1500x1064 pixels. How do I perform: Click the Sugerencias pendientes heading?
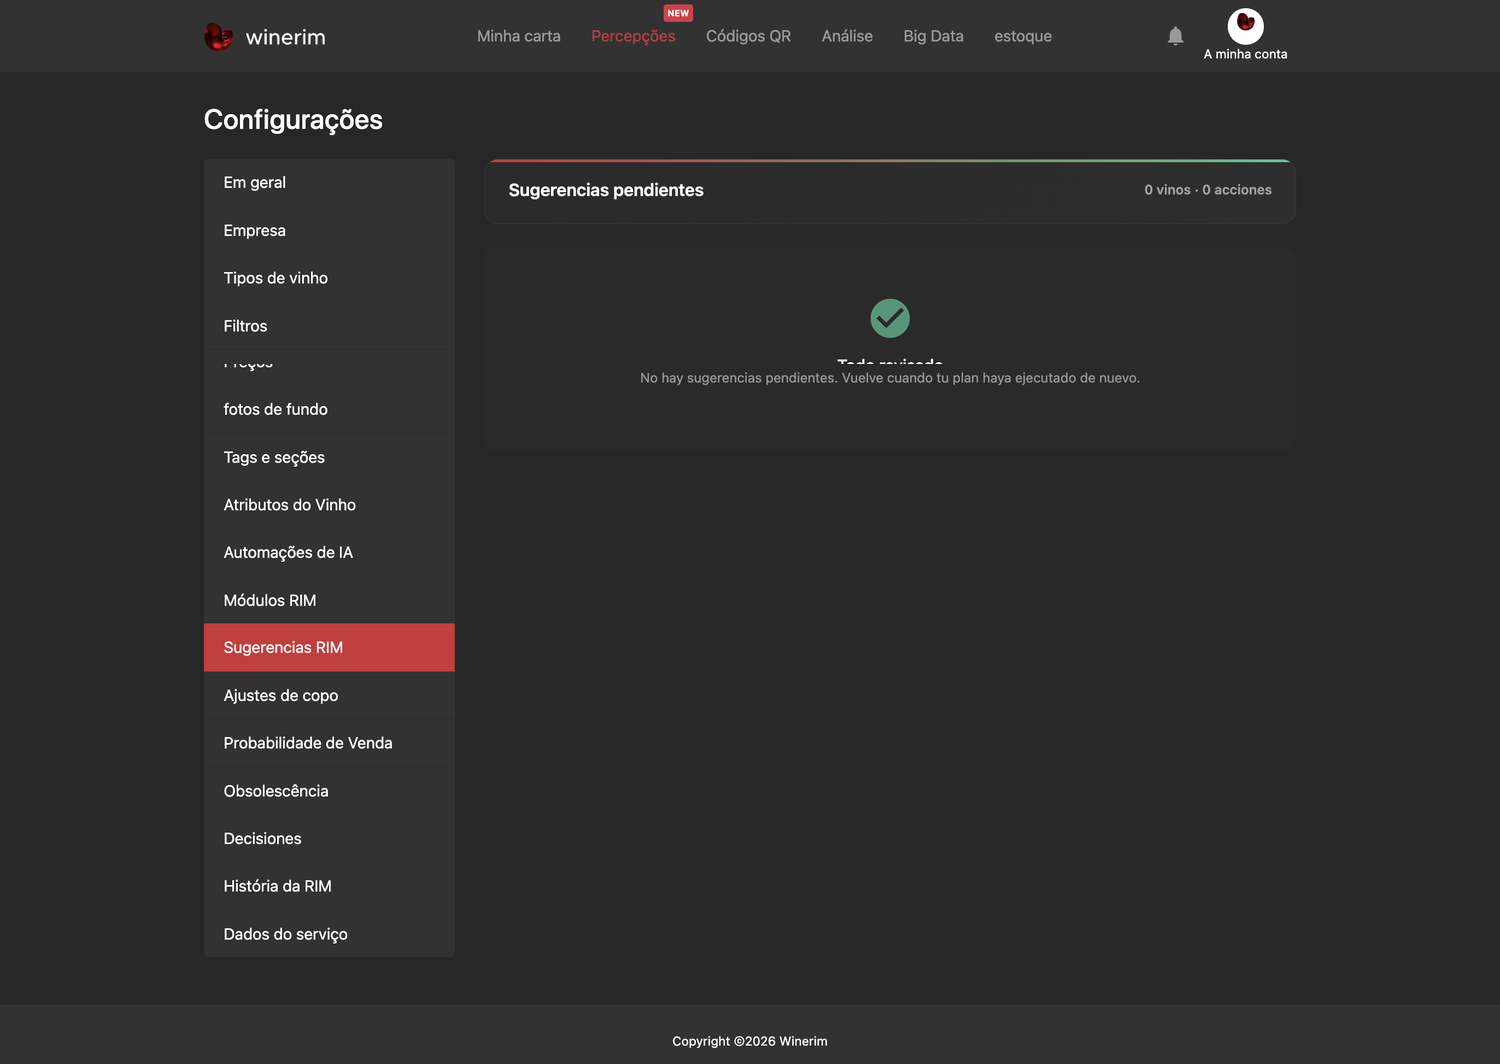point(606,190)
